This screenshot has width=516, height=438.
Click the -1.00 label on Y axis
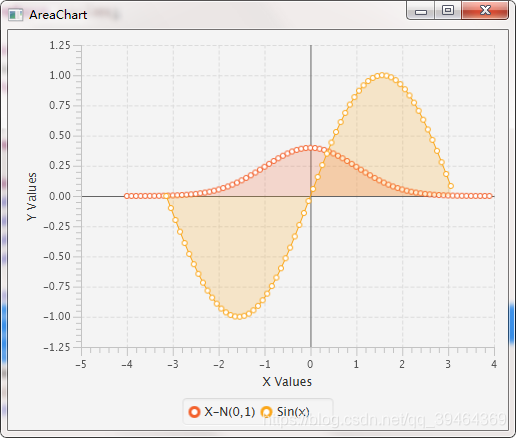[57, 317]
